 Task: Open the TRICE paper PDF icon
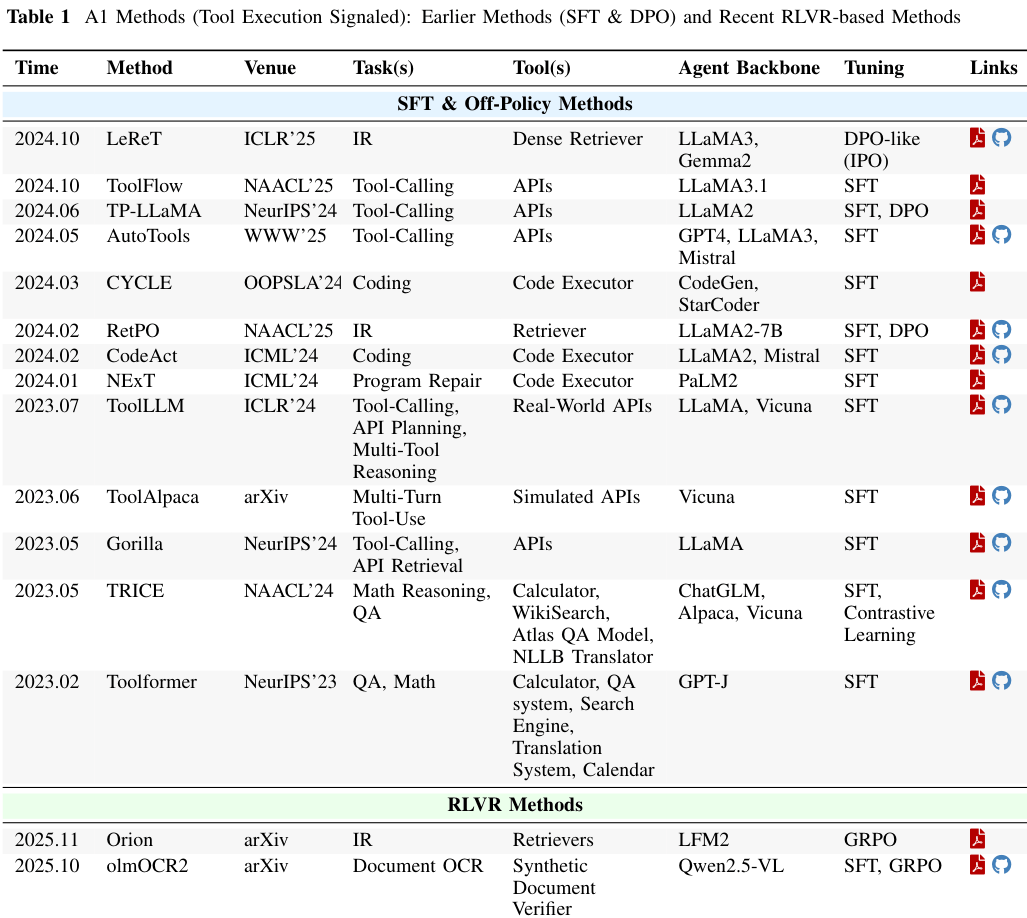[x=978, y=590]
